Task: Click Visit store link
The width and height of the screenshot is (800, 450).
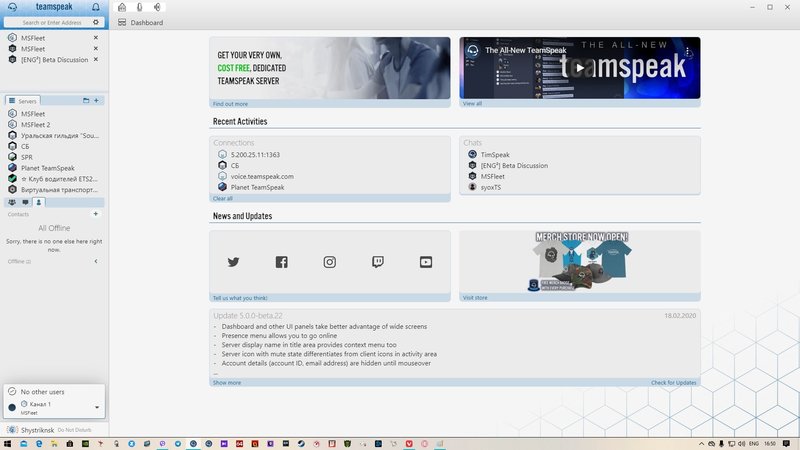Action: [474, 298]
